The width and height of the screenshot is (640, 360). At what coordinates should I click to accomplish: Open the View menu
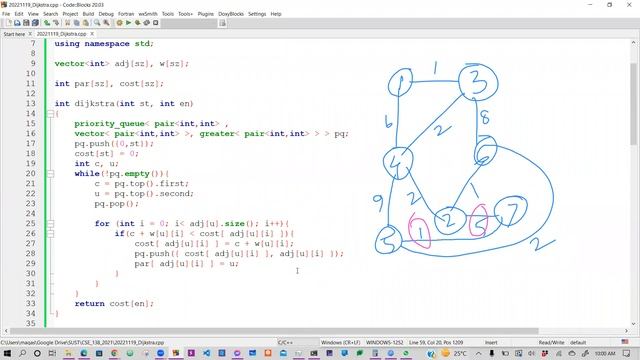(x=33, y=14)
